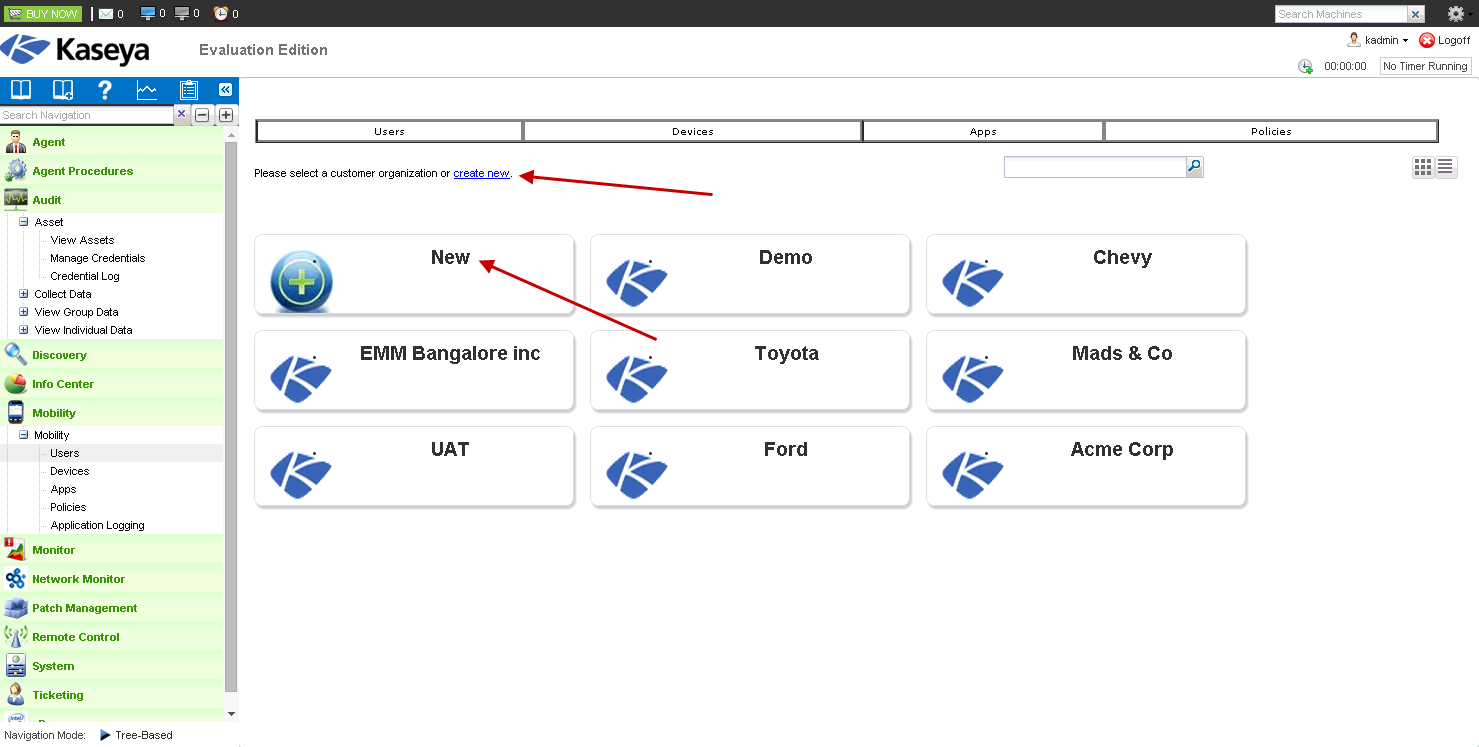Open the mail envelope icon in top bar
Image resolution: width=1479 pixels, height=747 pixels.
click(105, 13)
